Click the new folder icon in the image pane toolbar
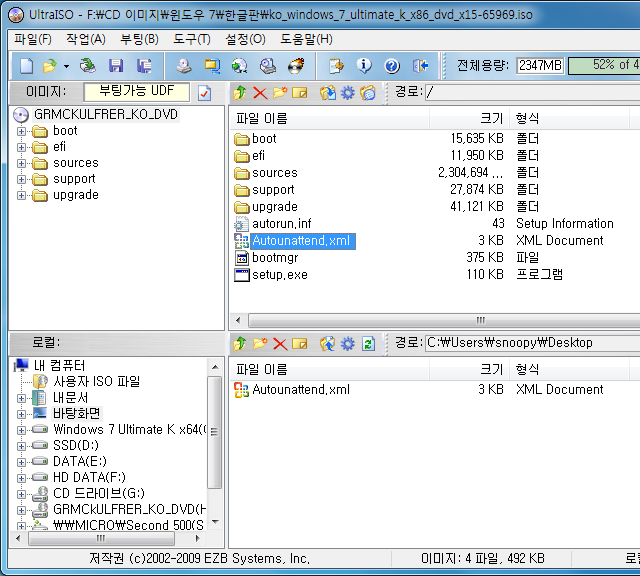 coord(280,93)
